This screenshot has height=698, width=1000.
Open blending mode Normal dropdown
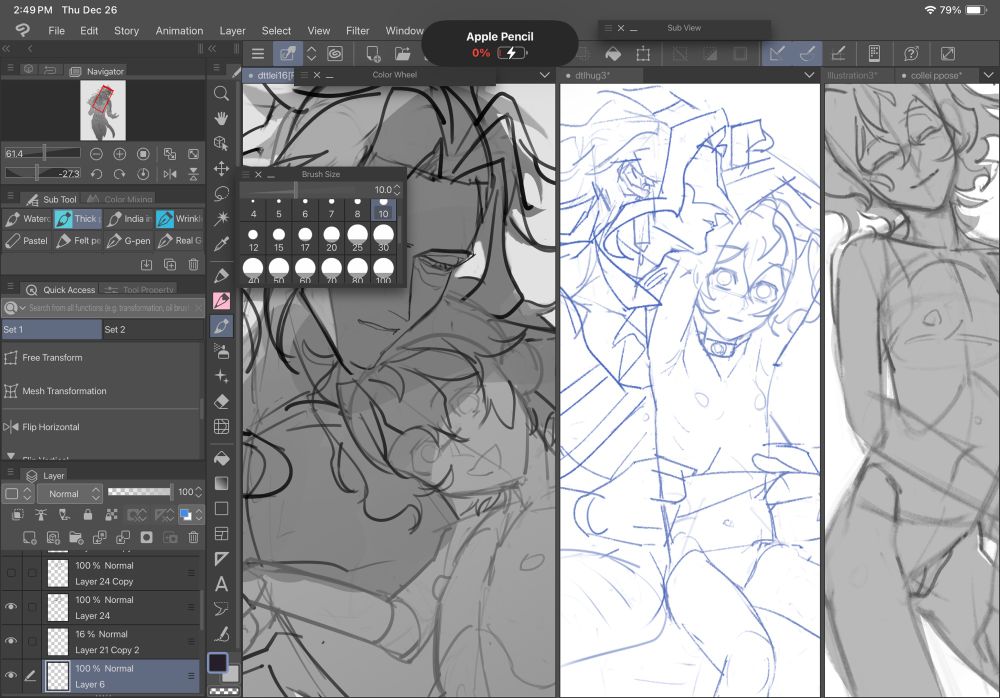point(70,493)
